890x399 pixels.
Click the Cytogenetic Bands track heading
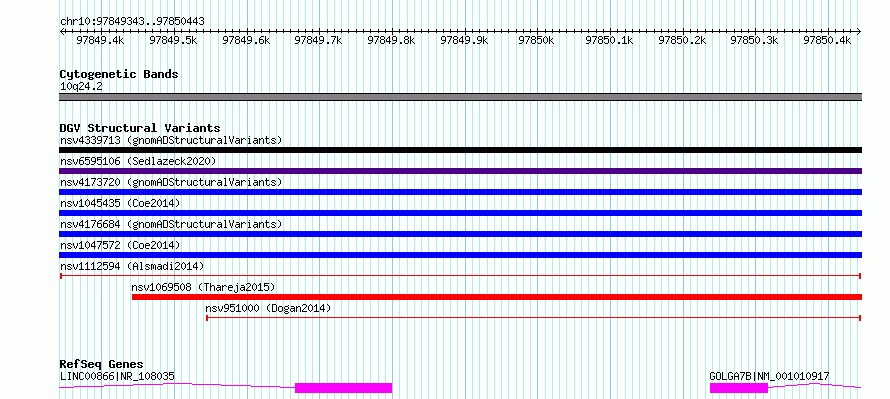point(119,74)
